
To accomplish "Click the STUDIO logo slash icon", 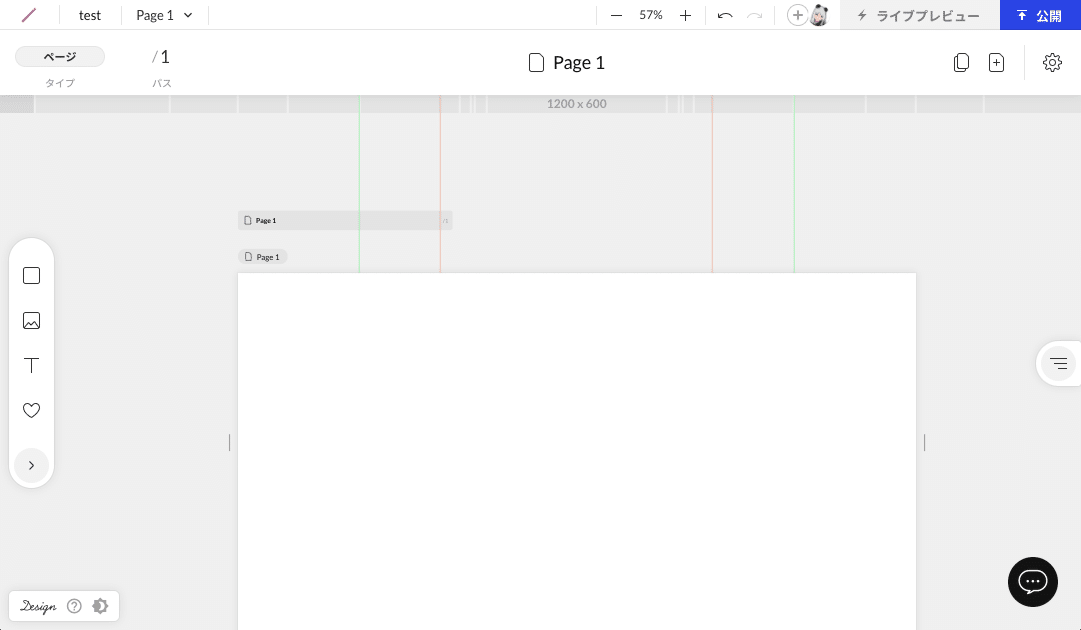I will [x=29, y=14].
